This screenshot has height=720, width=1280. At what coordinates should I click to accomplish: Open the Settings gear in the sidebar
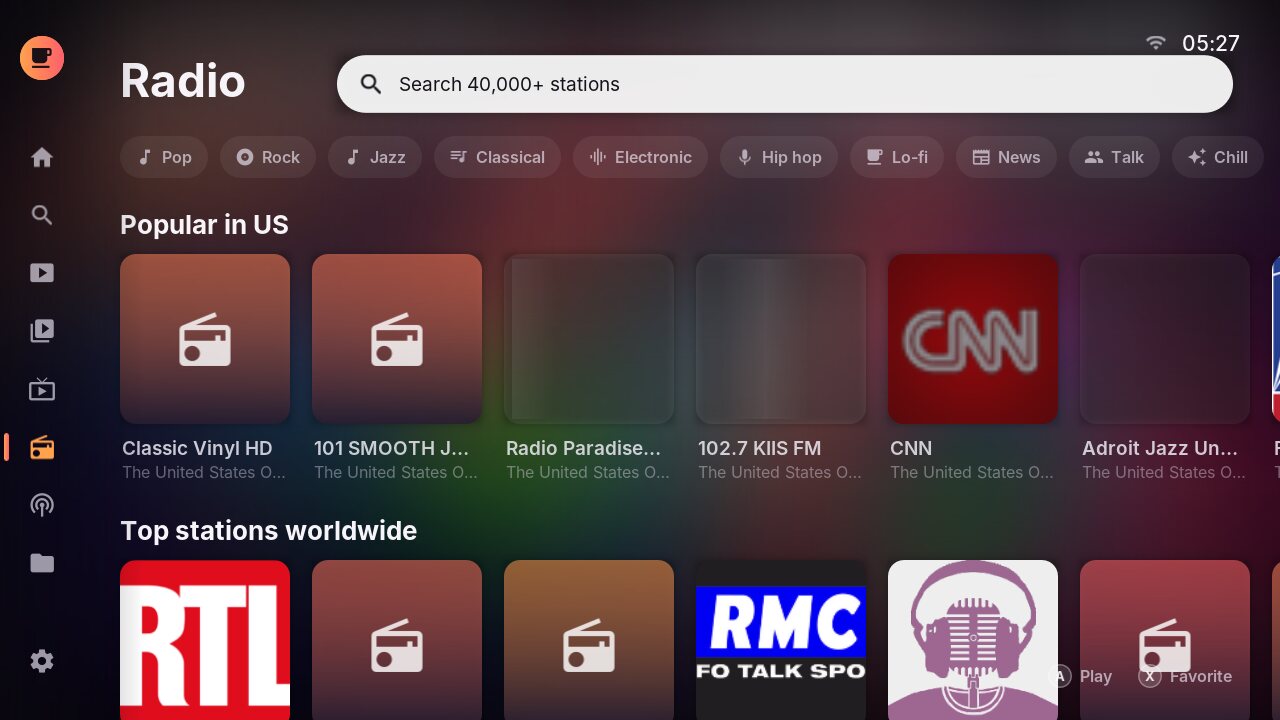(42, 661)
